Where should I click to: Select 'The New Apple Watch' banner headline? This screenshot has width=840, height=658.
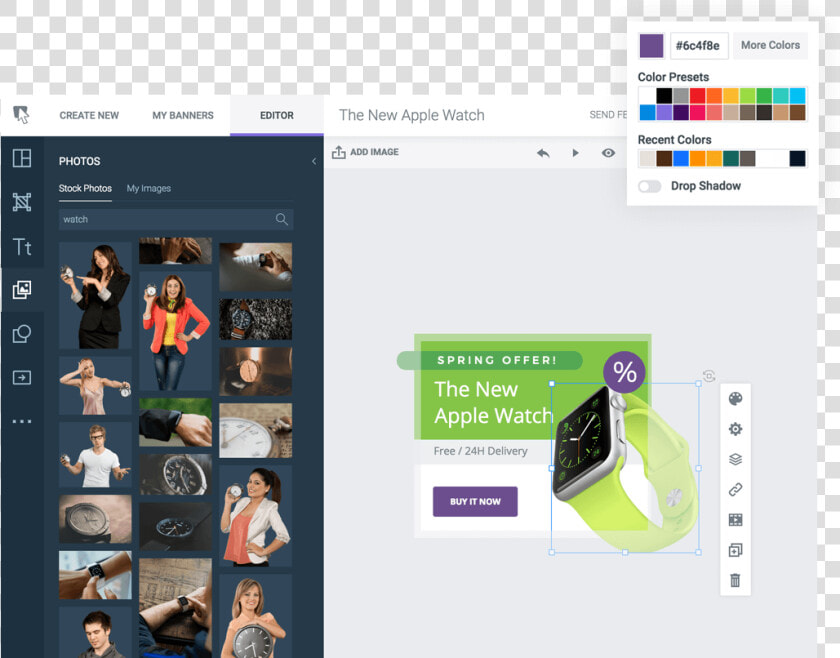point(493,402)
